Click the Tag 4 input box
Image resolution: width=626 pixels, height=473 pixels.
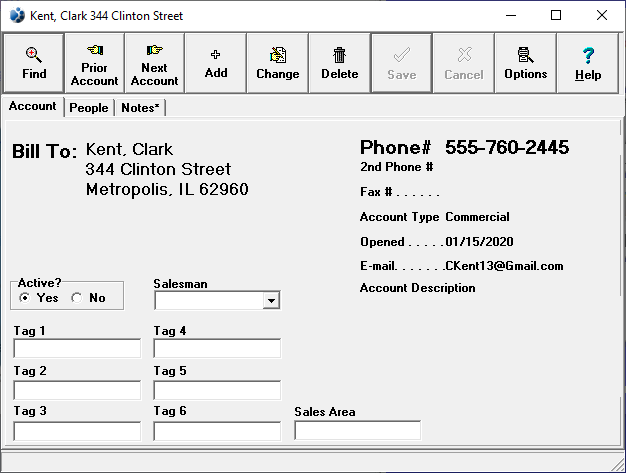tap(217, 349)
